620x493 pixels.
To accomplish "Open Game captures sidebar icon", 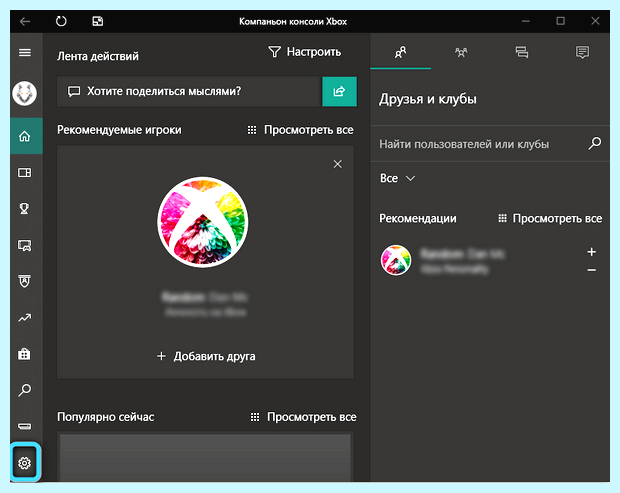I will pos(25,245).
